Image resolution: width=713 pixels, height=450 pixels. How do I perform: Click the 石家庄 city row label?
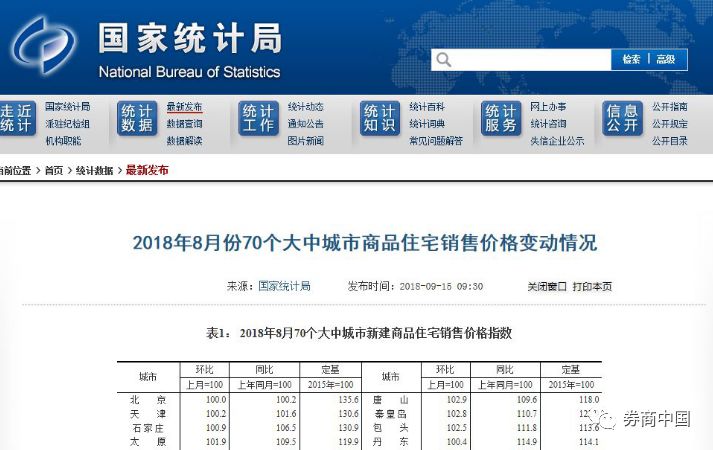pyautogui.click(x=148, y=428)
